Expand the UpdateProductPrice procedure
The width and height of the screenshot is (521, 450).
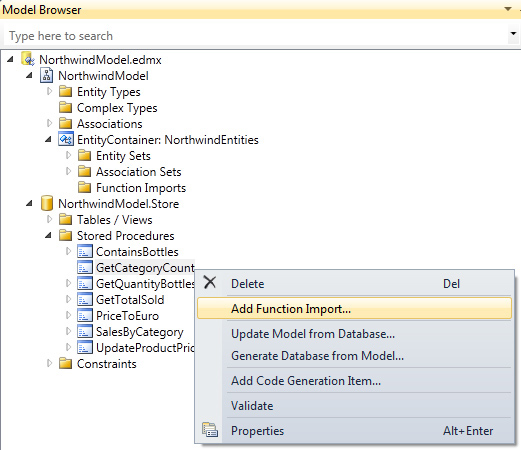[68, 347]
